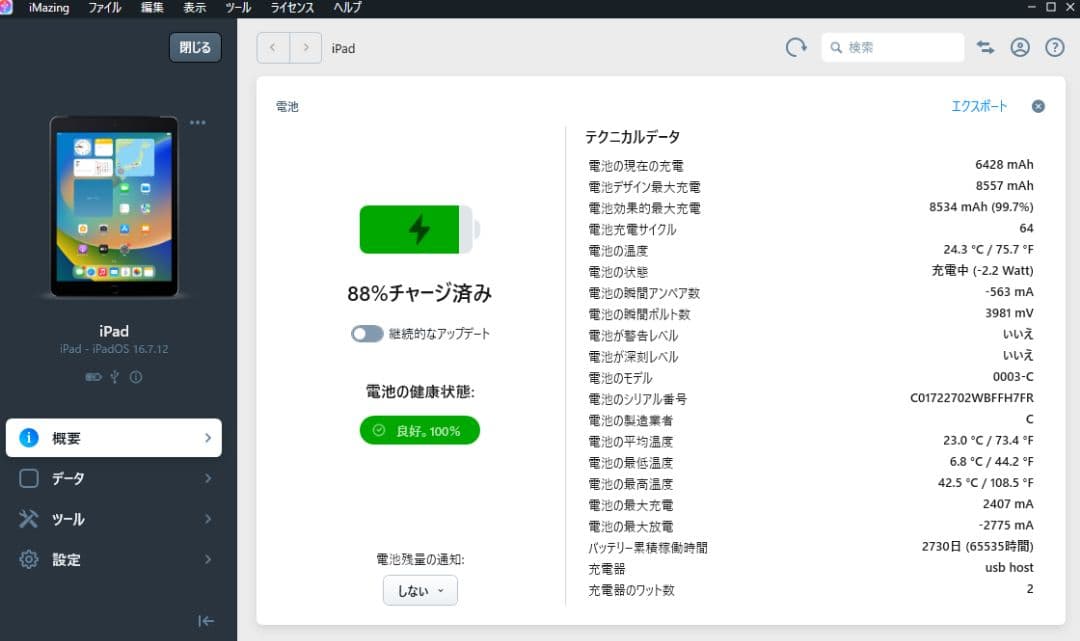Select the 23.0 °C / 73.4 °F average temperature

pos(988,441)
